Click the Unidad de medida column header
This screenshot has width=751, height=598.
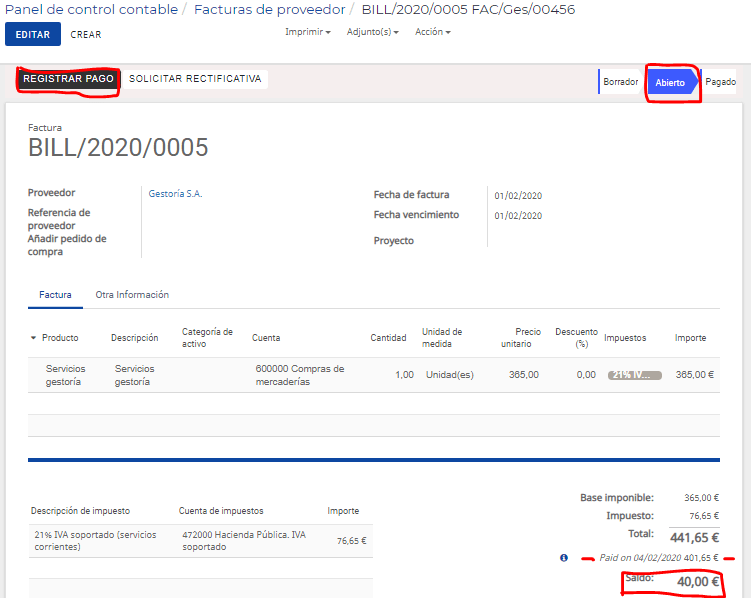point(442,338)
